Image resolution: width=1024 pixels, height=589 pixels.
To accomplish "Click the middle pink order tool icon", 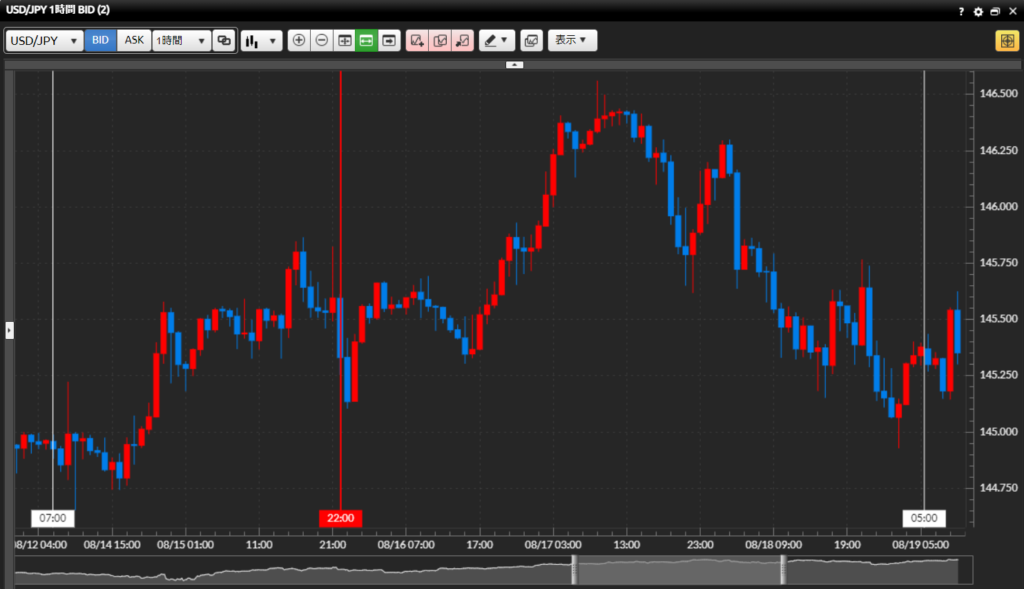I will click(x=440, y=41).
